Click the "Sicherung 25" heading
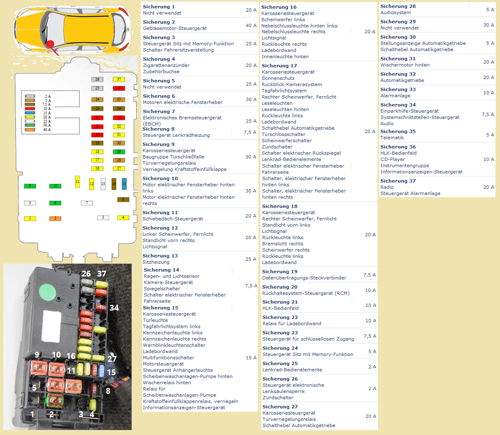This screenshot has height=435, width=500. tap(280, 364)
